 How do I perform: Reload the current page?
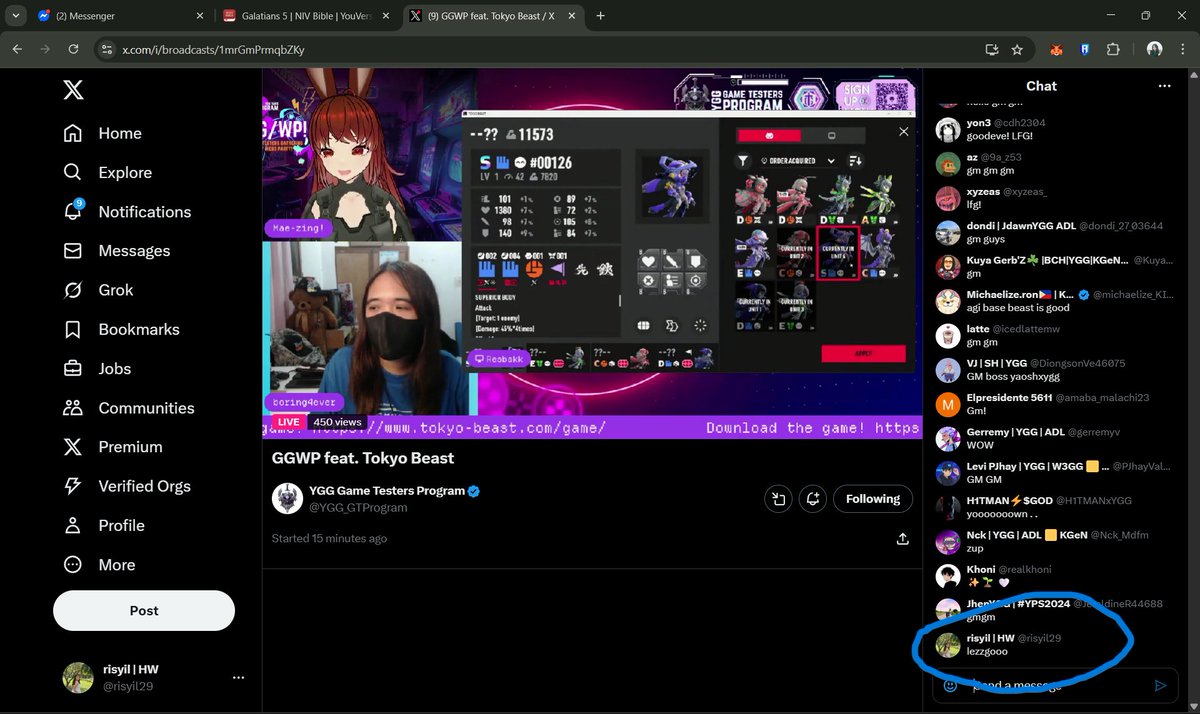[x=73, y=49]
